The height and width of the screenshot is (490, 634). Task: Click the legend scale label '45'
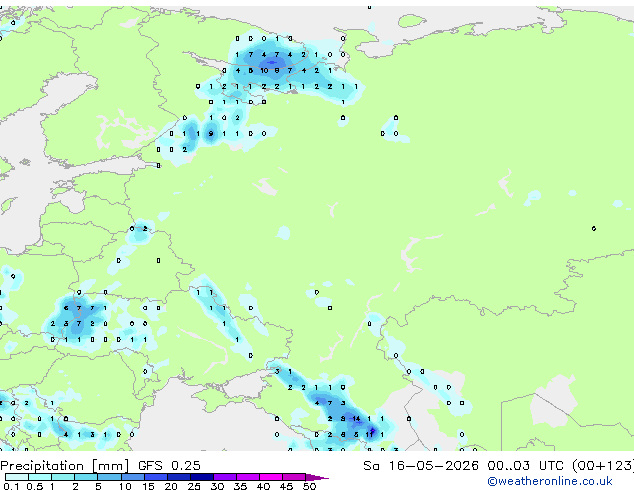click(286, 486)
